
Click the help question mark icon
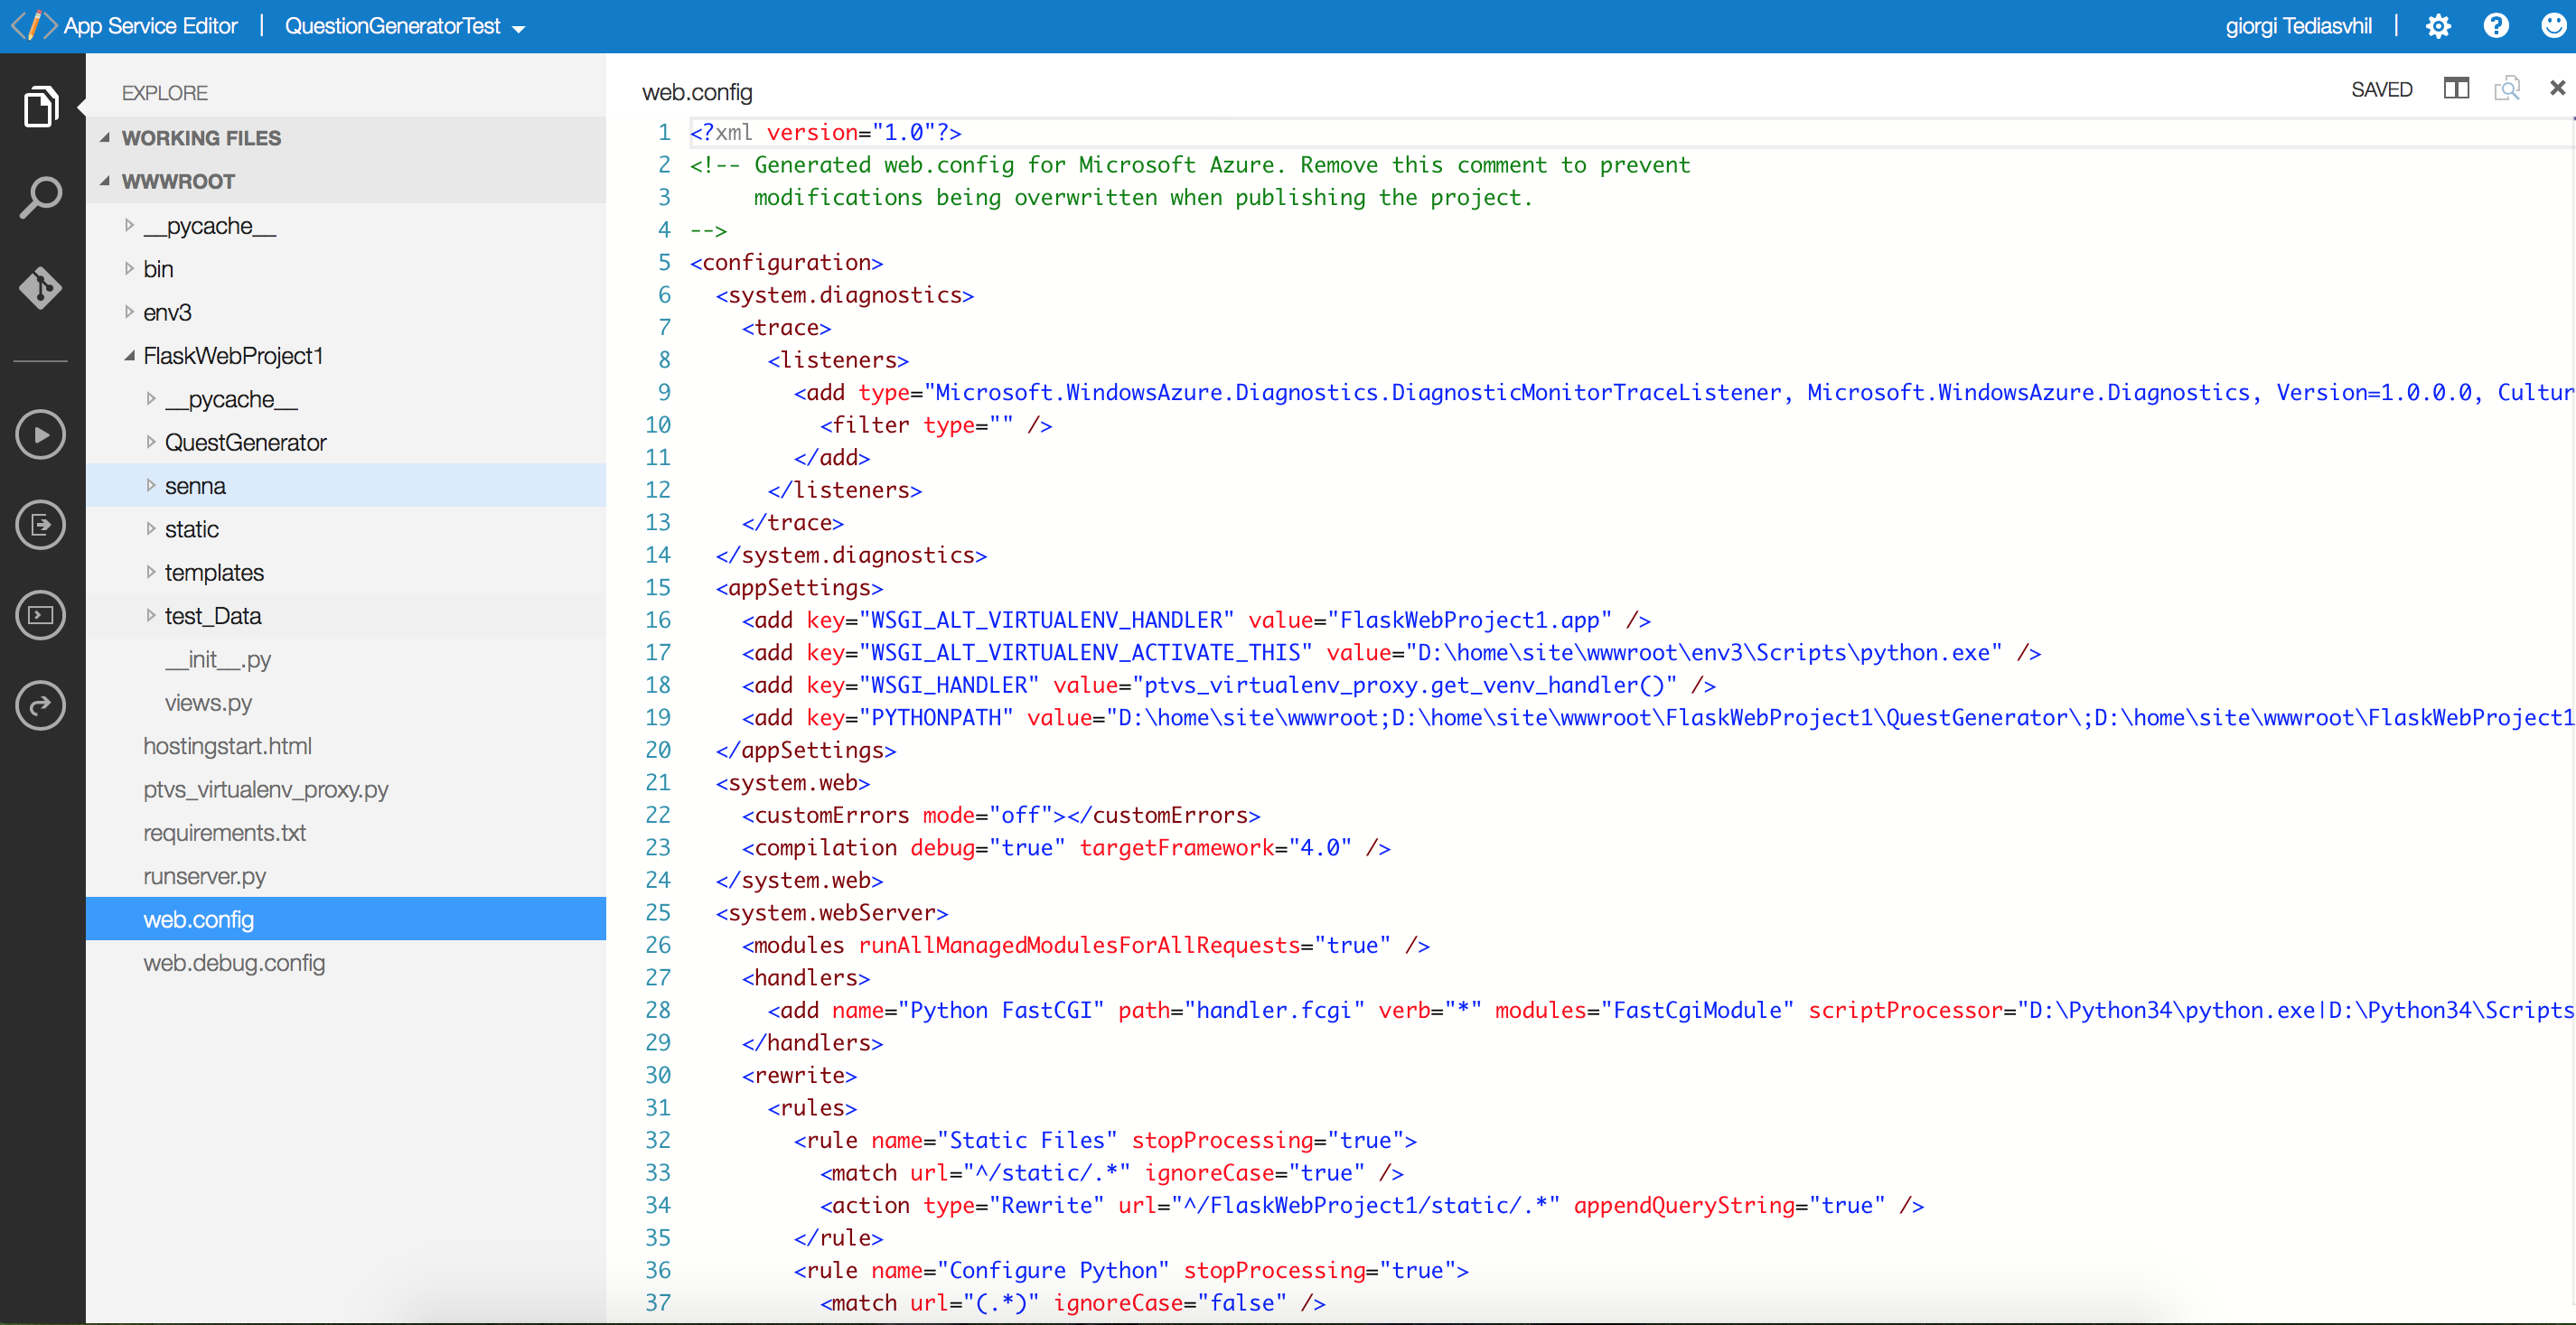2496,27
